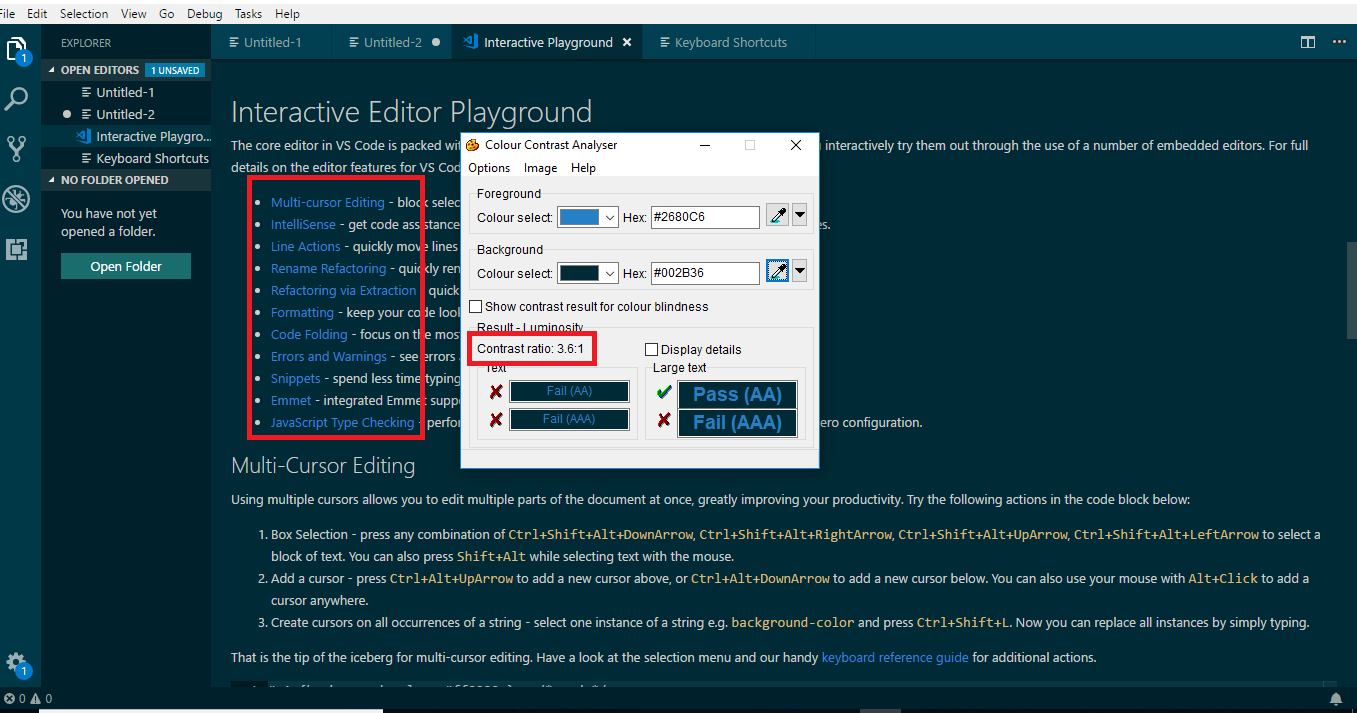Open the Selection menu
The height and width of the screenshot is (713, 1357).
(84, 14)
